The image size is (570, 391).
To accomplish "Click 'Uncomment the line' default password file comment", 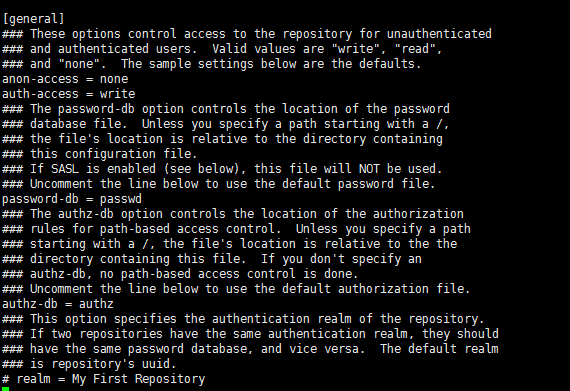I will [x=219, y=184].
